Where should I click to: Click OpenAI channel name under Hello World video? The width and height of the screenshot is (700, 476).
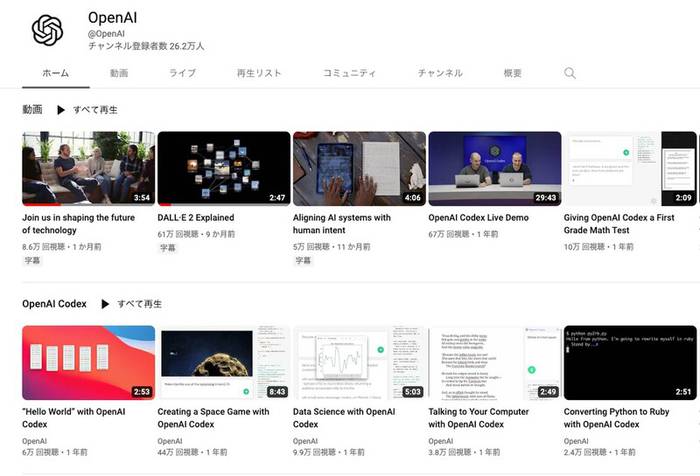click(34, 441)
